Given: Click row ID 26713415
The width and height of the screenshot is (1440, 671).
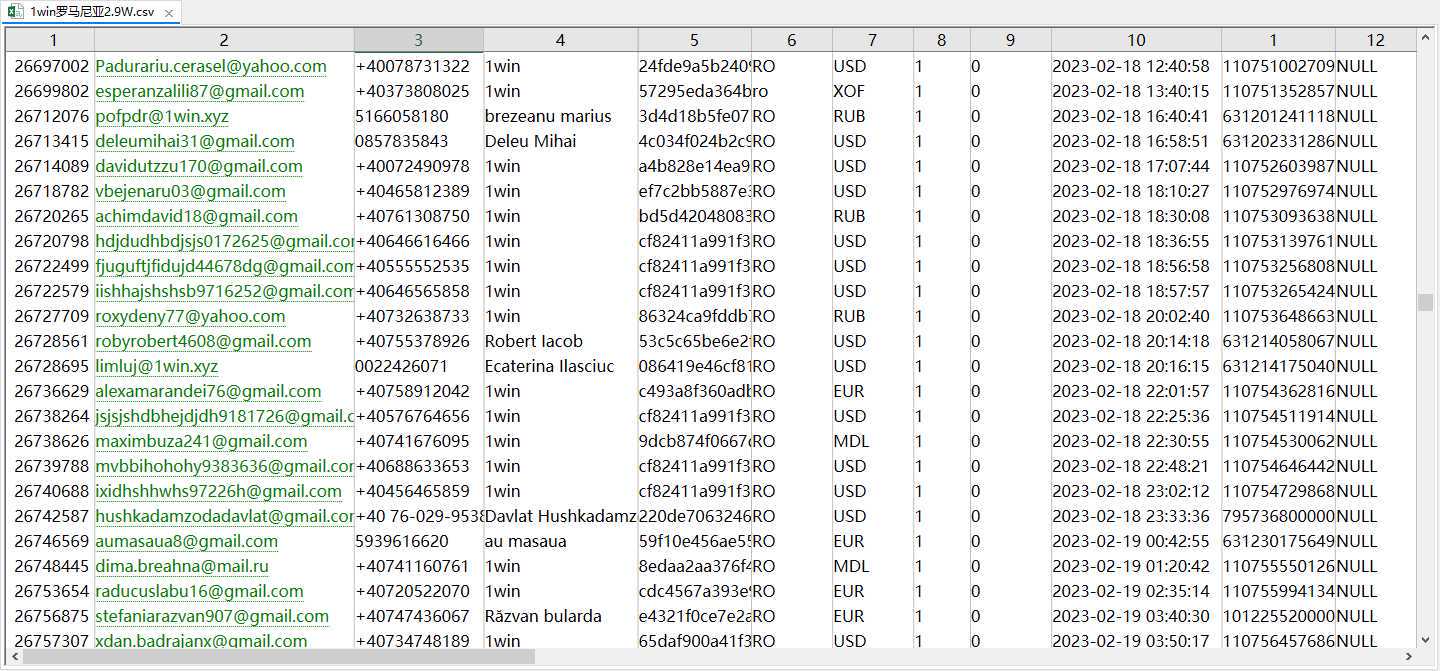Looking at the screenshot, I should click(x=51, y=141).
